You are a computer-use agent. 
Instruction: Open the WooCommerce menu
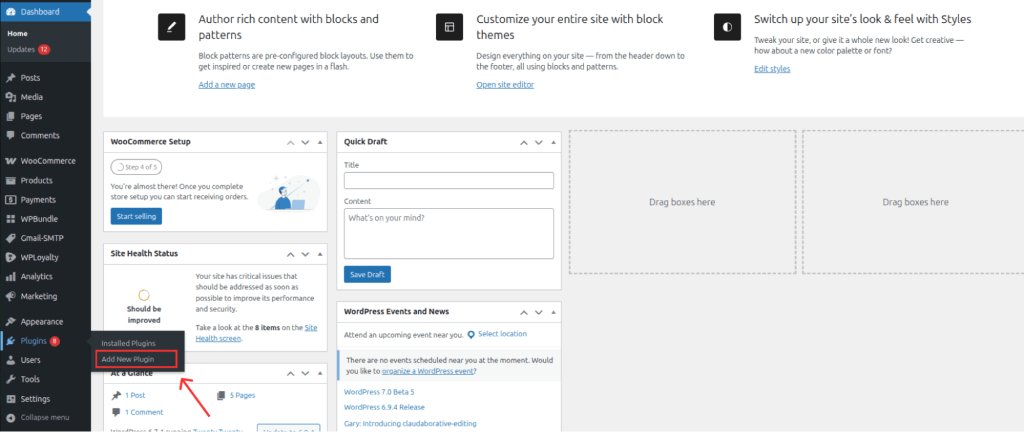click(x=46, y=161)
